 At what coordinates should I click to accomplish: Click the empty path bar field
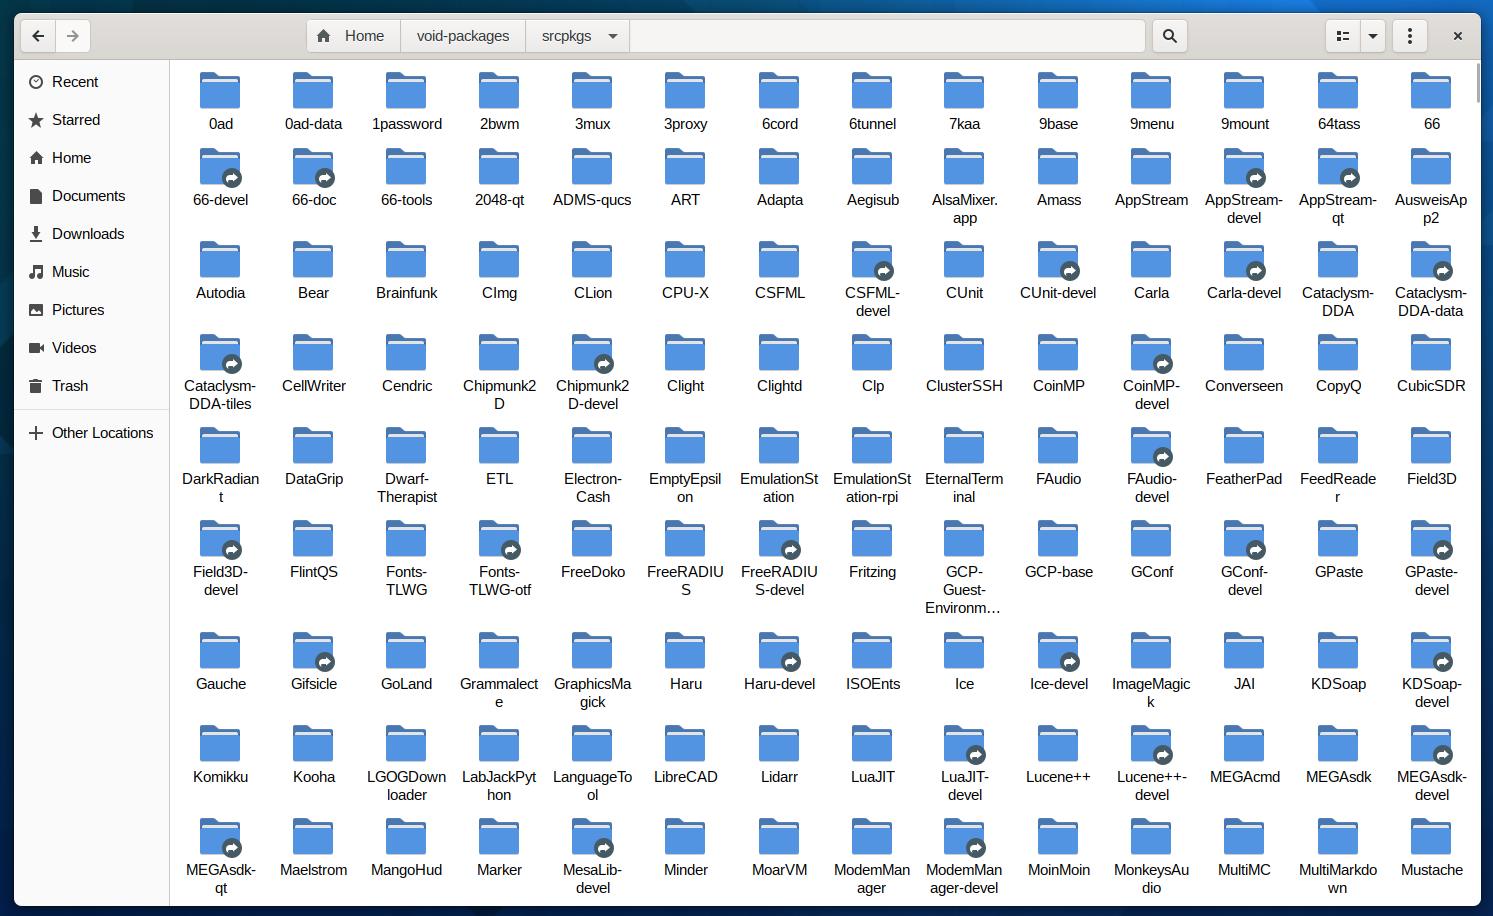click(x=887, y=36)
